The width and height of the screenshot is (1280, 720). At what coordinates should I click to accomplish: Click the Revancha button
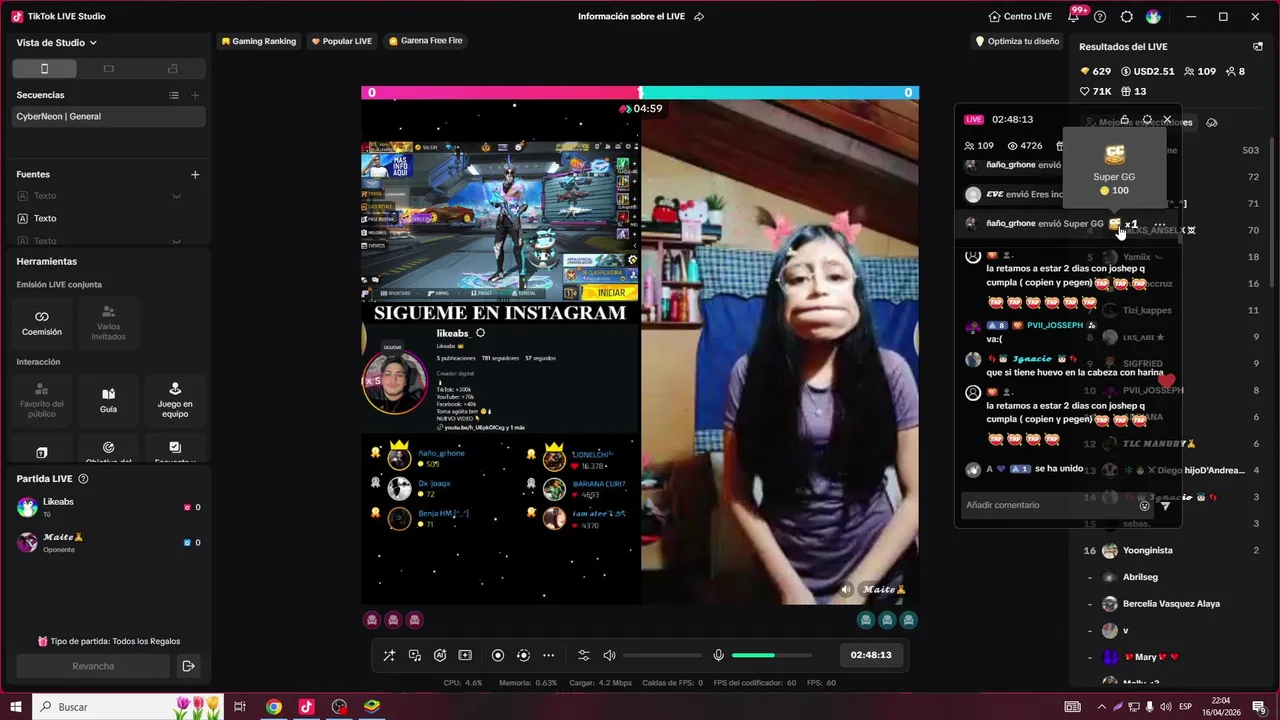93,666
